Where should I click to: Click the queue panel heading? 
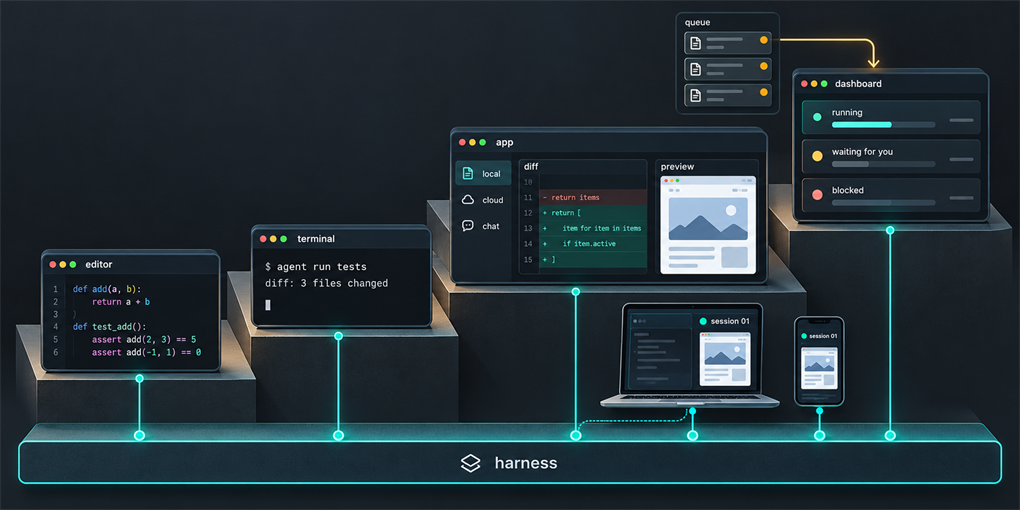point(697,23)
